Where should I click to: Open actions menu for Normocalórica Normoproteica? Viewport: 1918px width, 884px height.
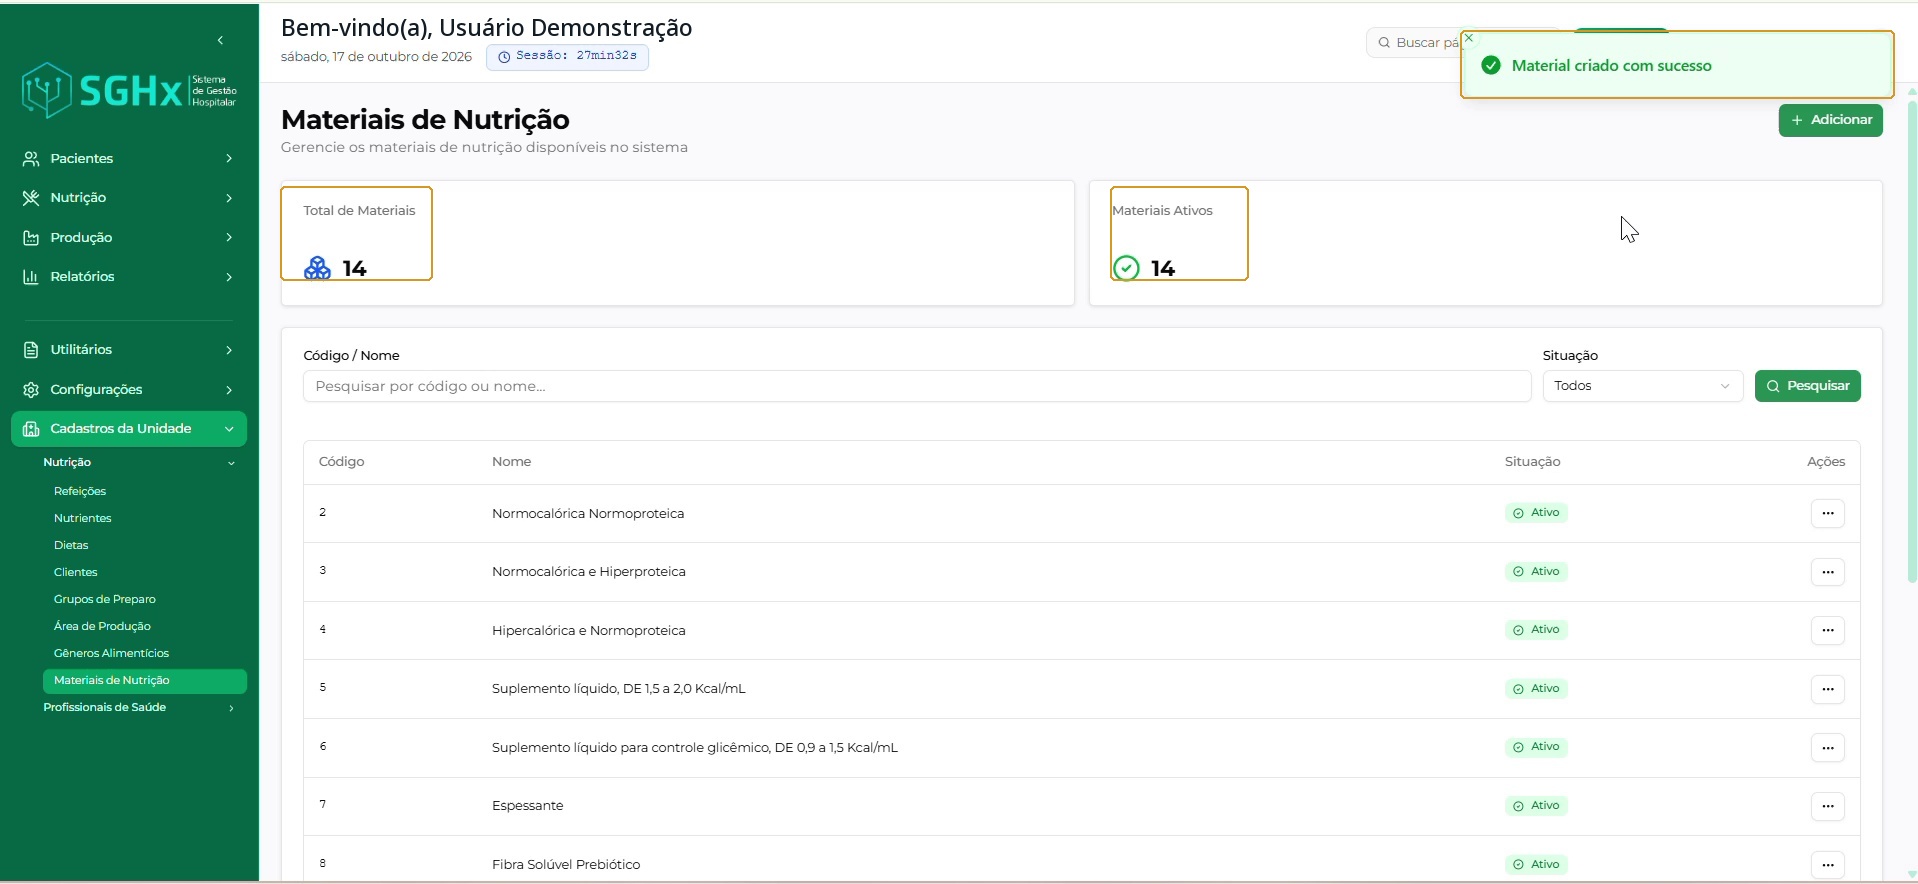click(1828, 513)
